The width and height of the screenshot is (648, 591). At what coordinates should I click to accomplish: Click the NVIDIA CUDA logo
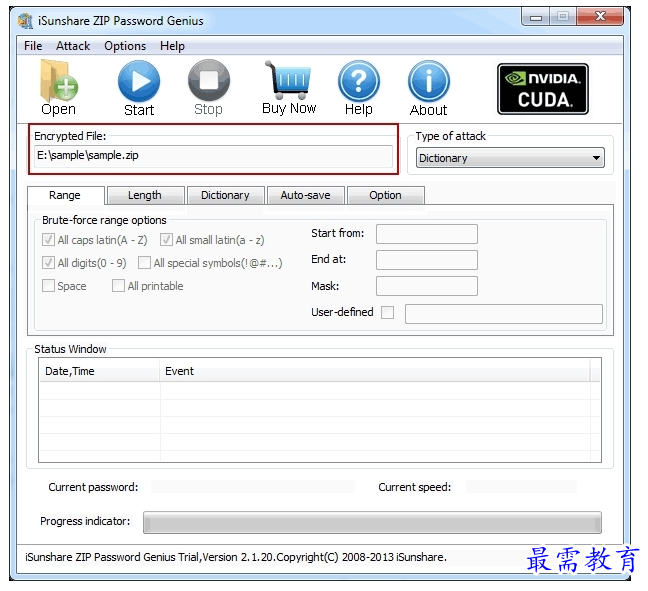pyautogui.click(x=543, y=89)
